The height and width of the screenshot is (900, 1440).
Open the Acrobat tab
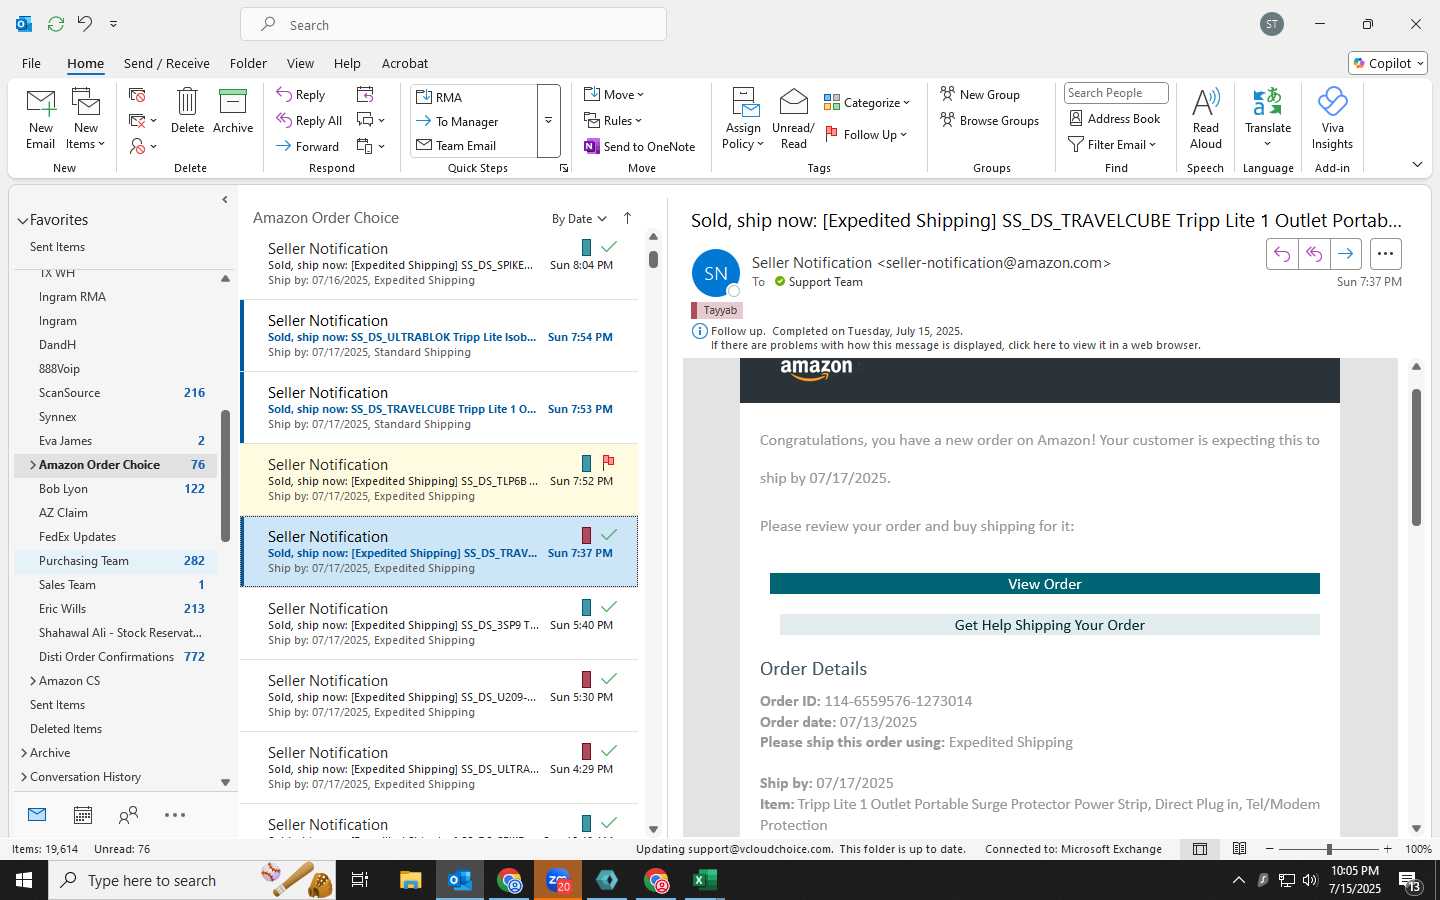click(x=405, y=63)
